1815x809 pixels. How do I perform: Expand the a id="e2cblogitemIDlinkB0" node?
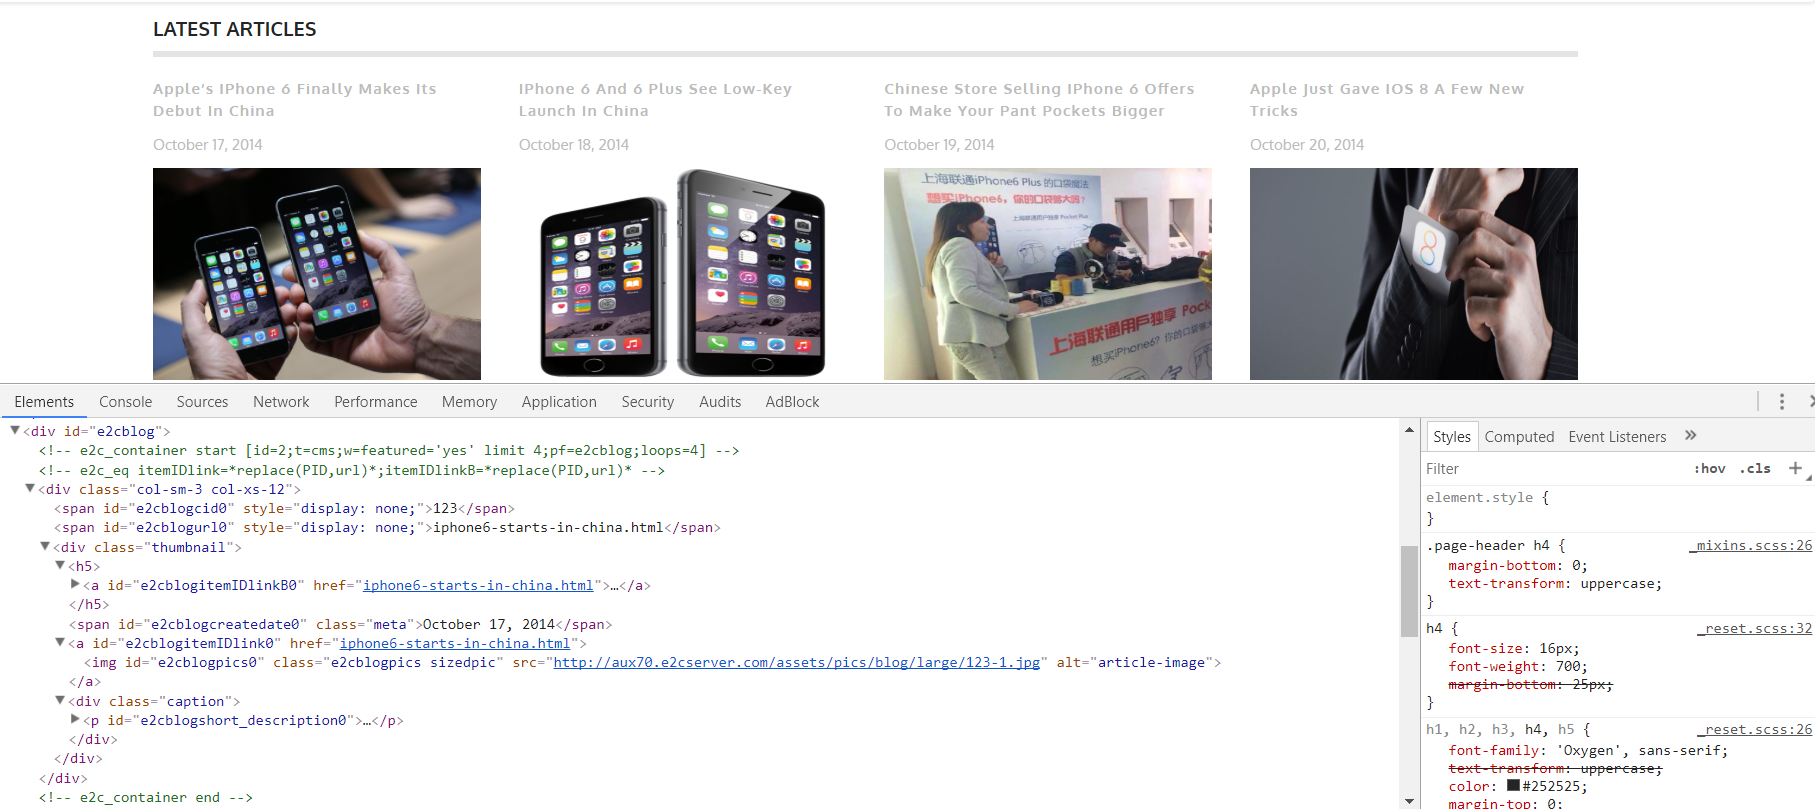(75, 584)
